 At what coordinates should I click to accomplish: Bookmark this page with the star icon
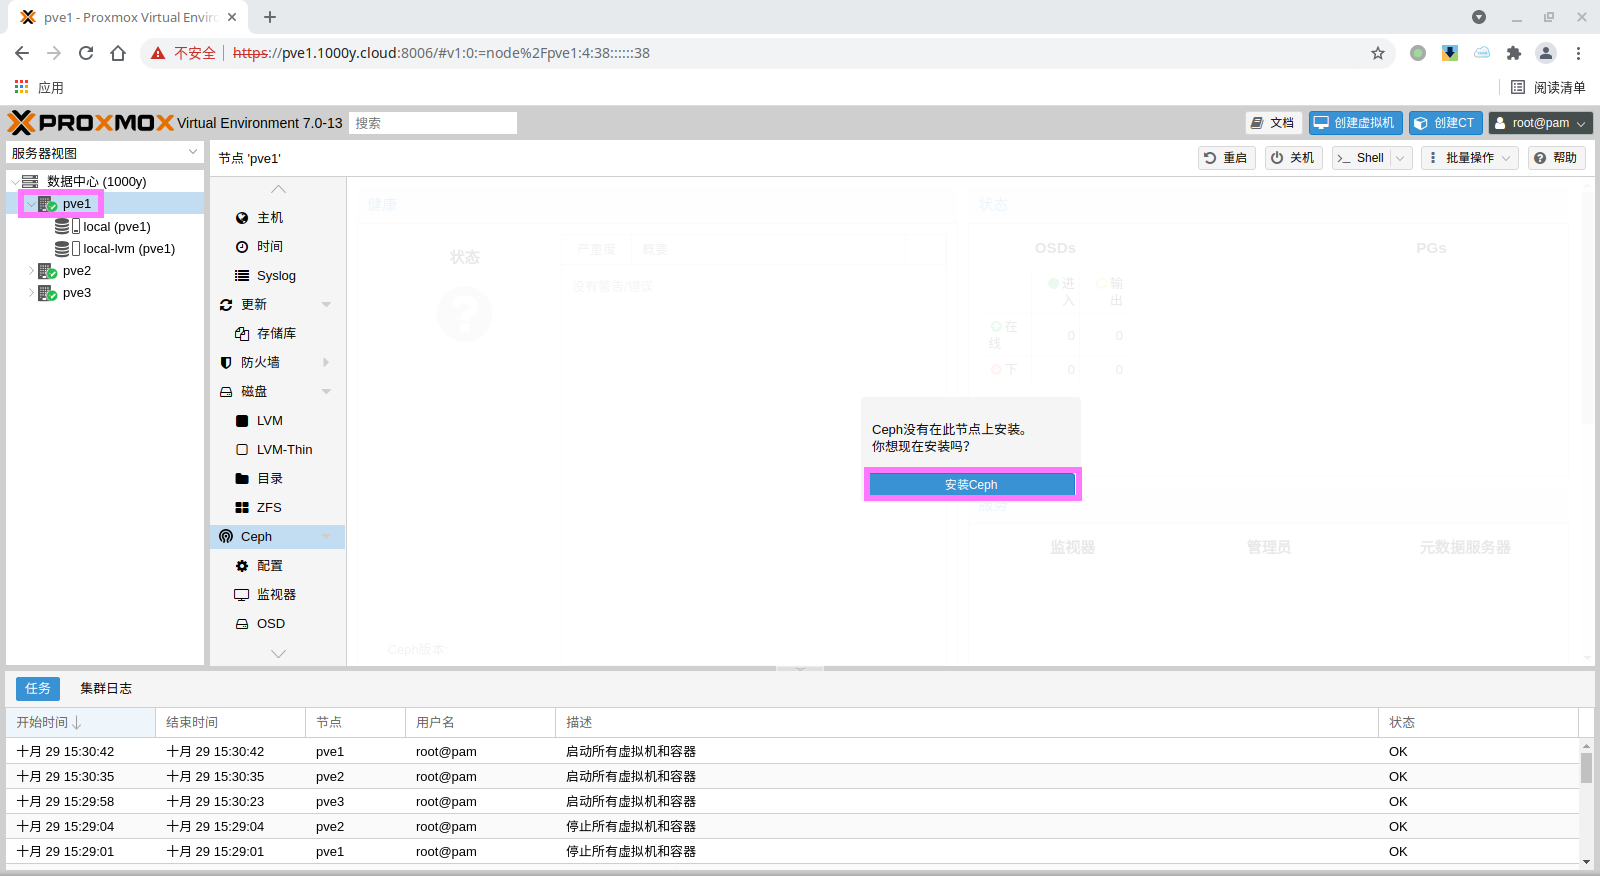(x=1378, y=53)
